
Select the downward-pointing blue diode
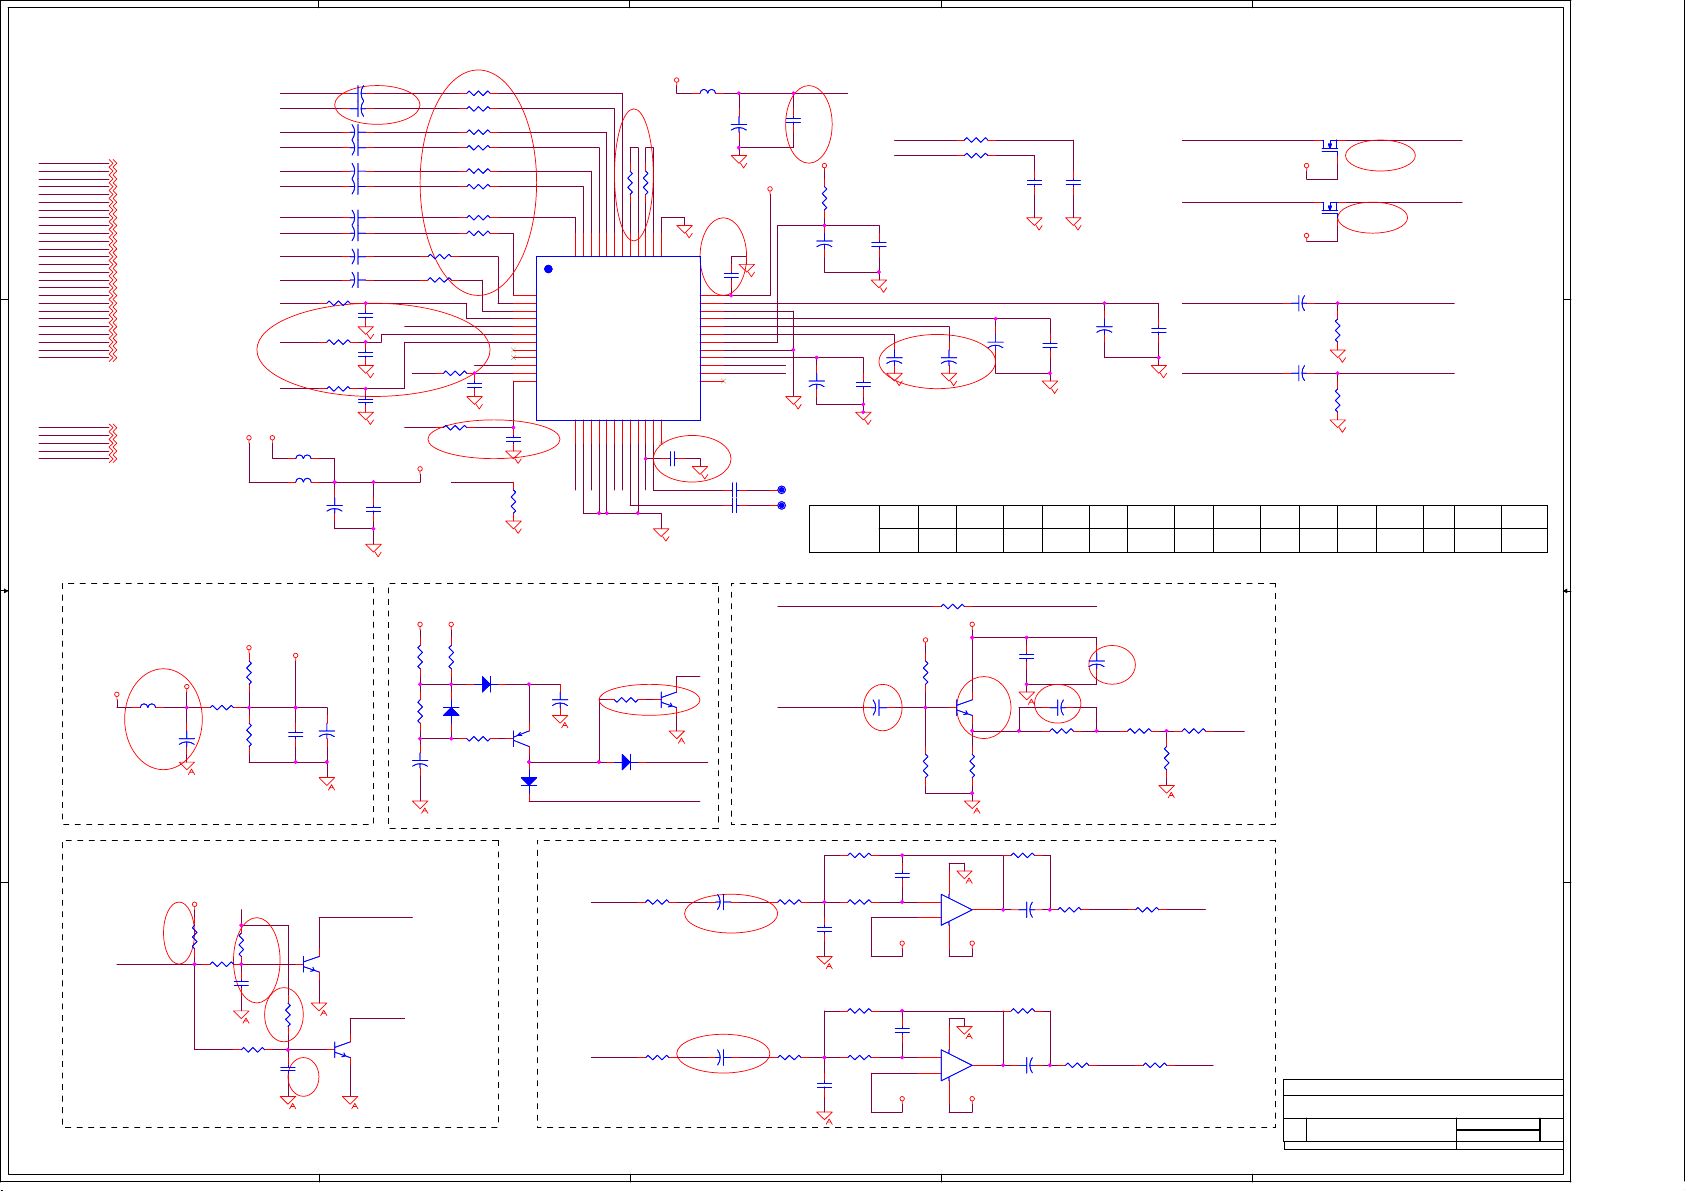tap(529, 781)
